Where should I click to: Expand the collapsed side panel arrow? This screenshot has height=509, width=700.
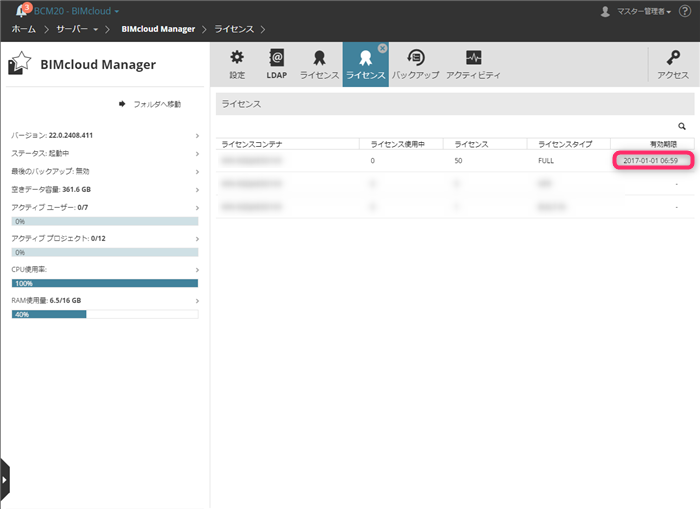pos(4,480)
